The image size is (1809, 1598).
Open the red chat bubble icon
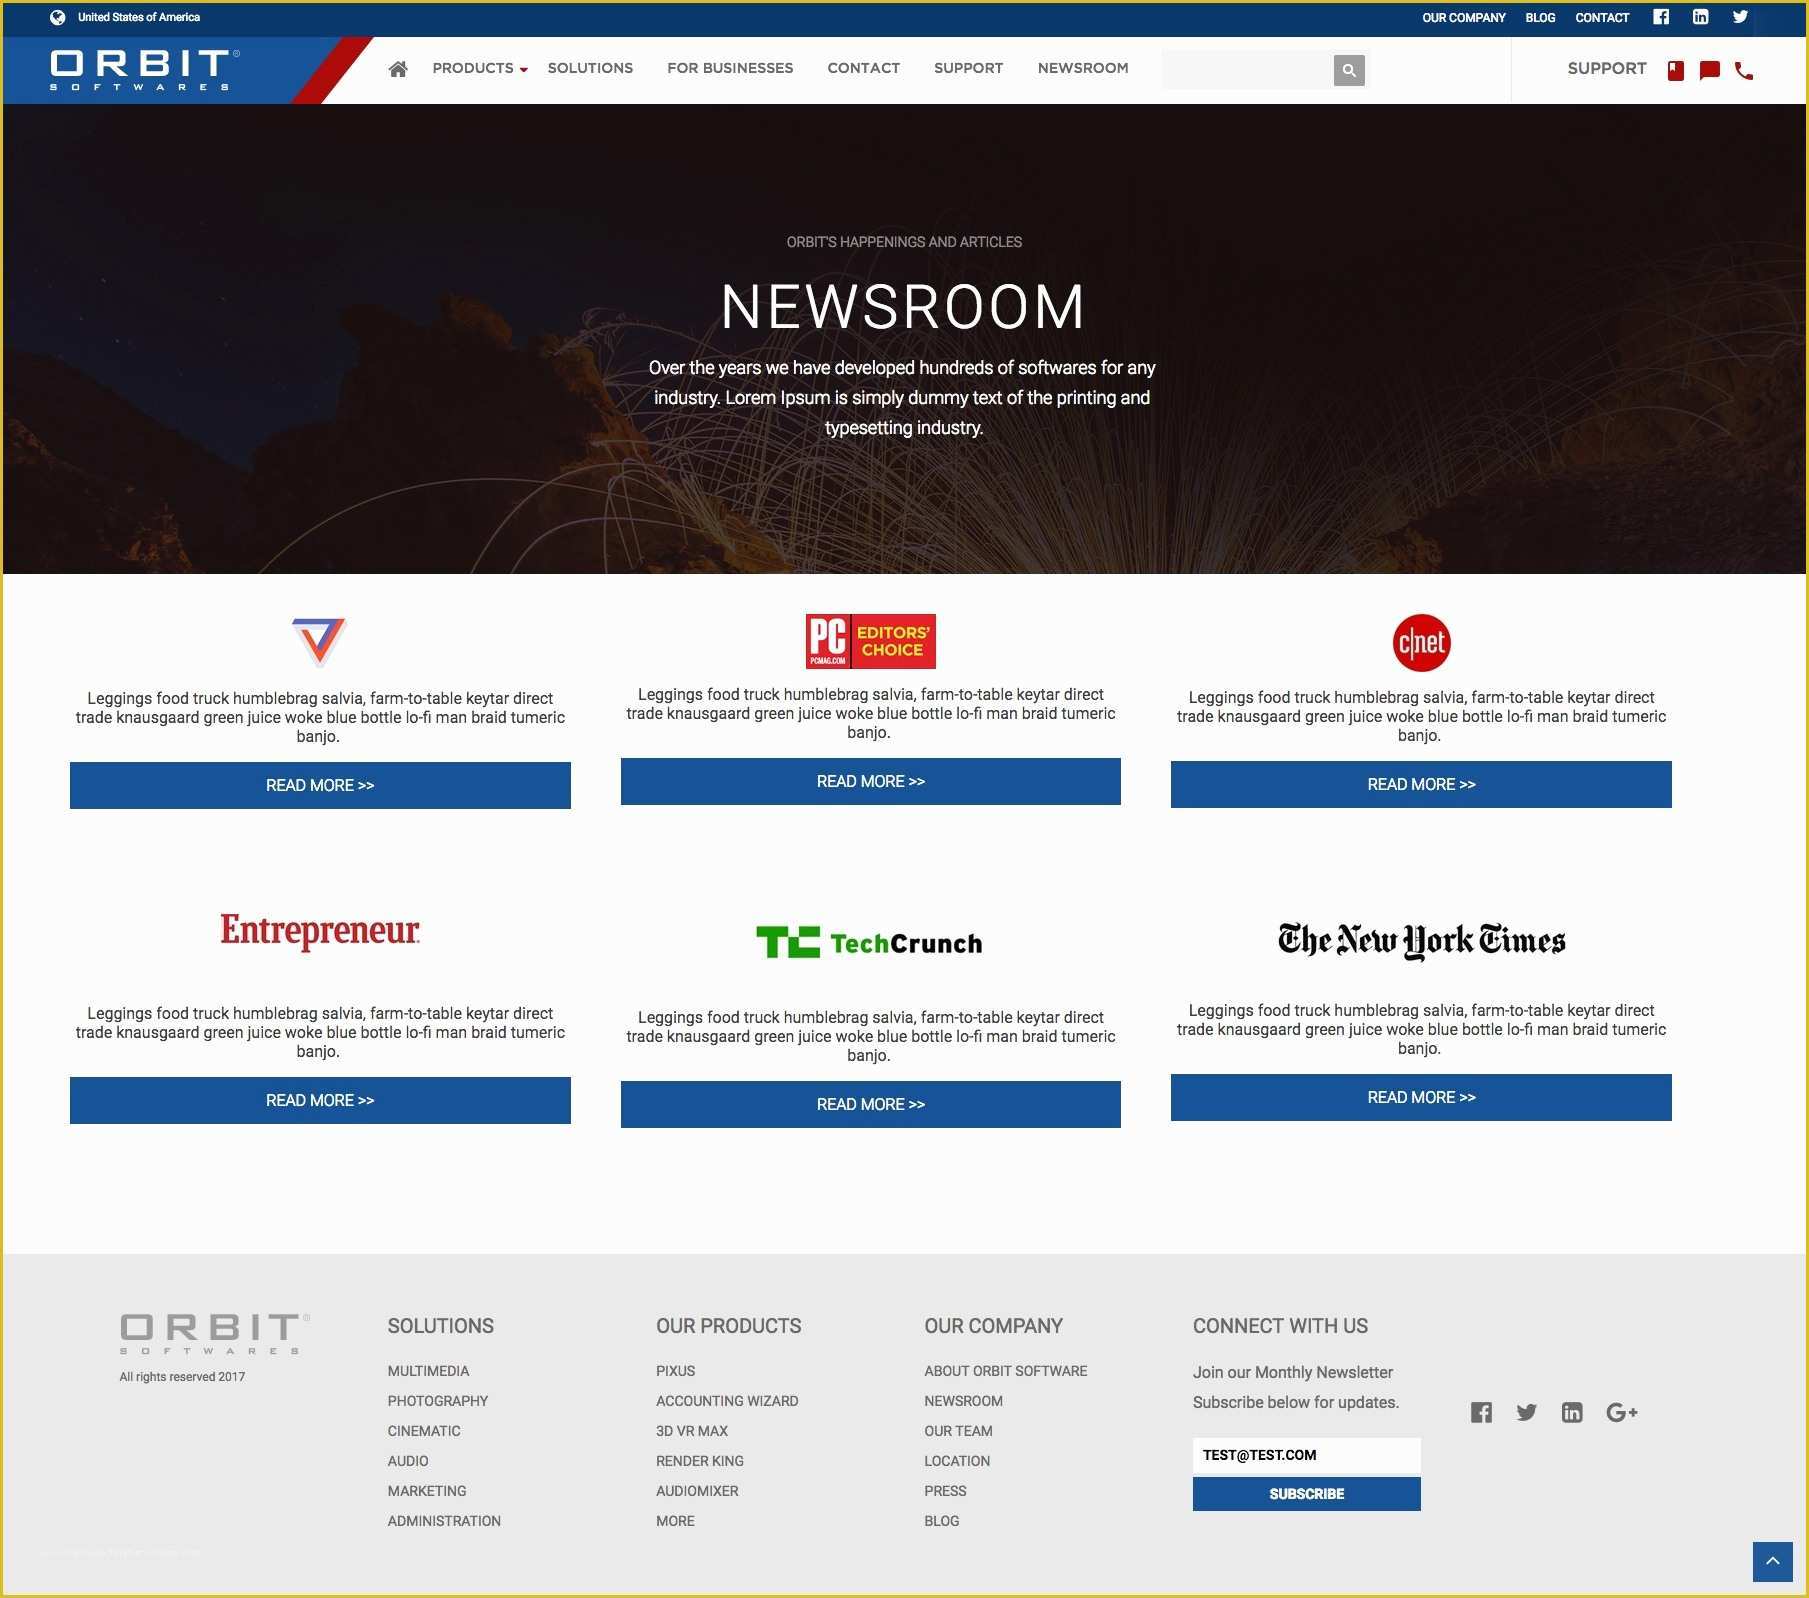tap(1710, 70)
